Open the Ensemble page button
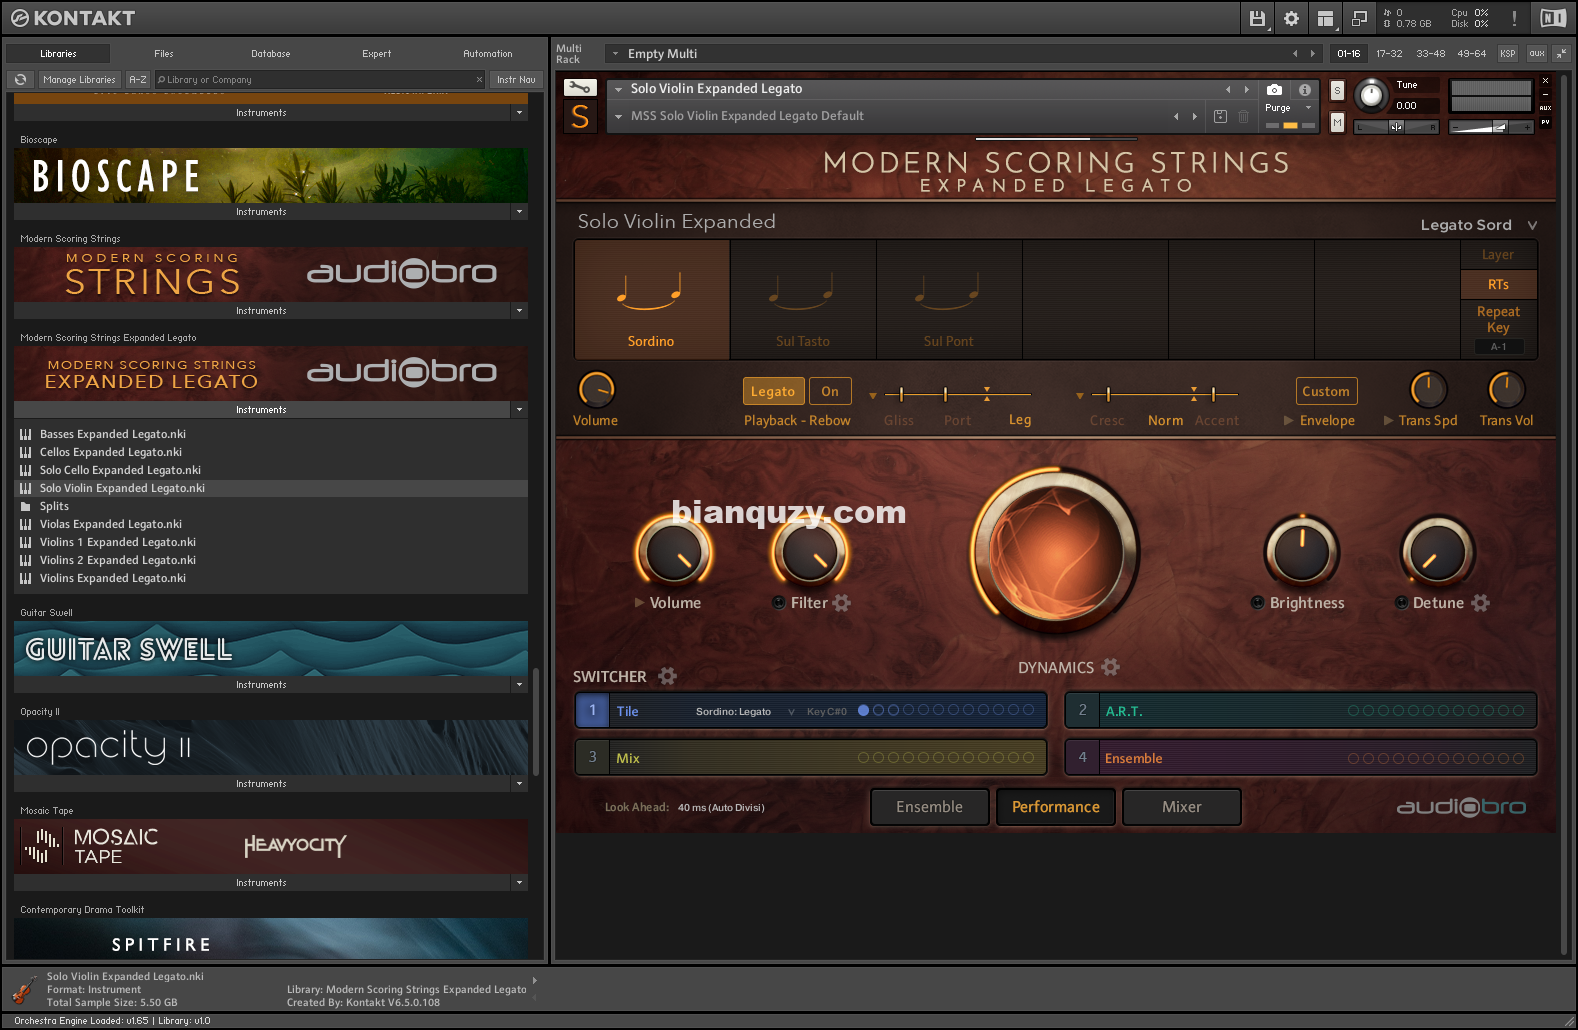The image size is (1578, 1030). pos(930,807)
